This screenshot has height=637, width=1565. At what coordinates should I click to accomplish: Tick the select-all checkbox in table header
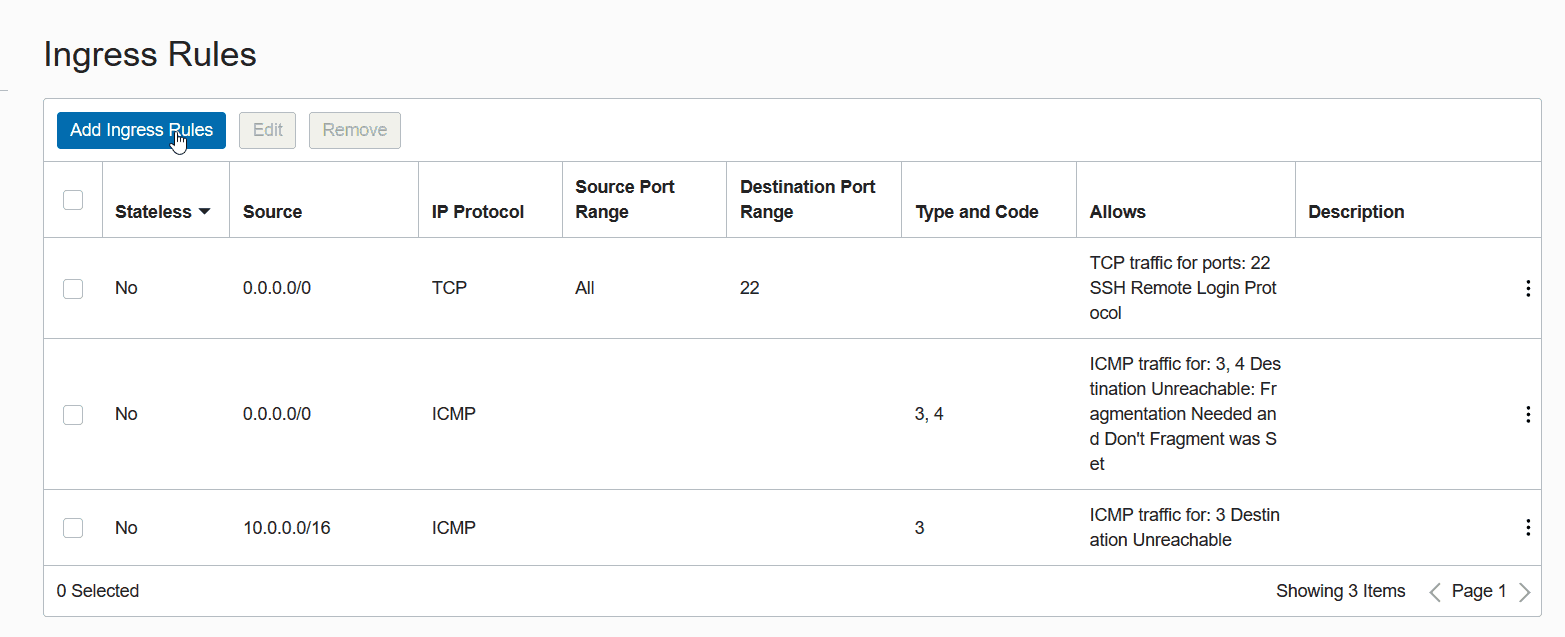pos(73,200)
